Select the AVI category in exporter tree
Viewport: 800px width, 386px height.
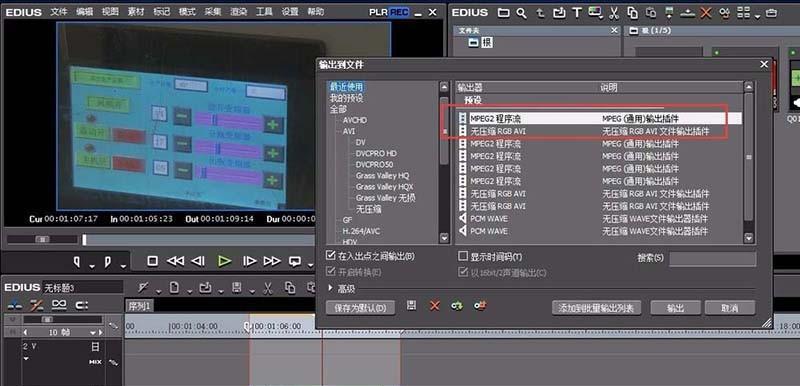(349, 131)
